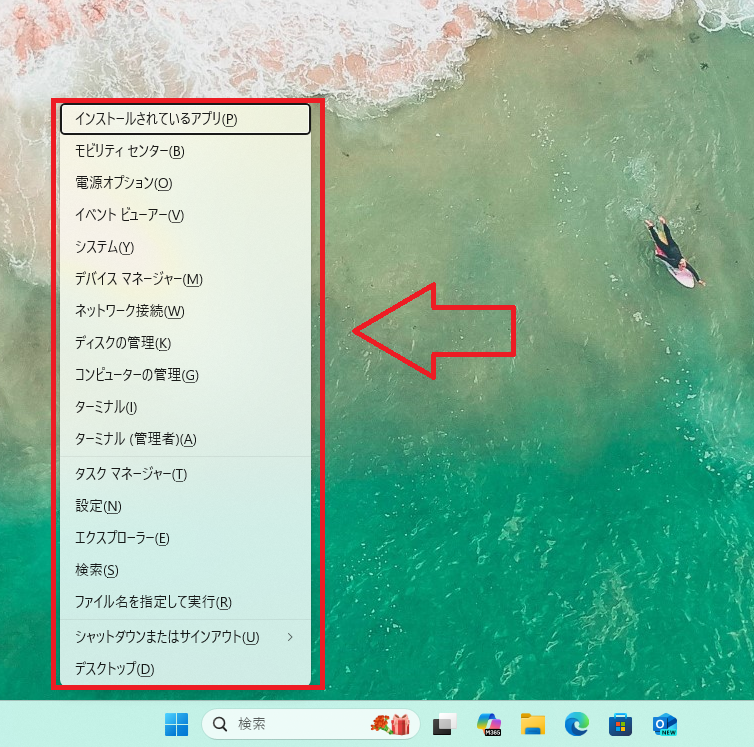Click the 検索 taskbar search field
The height and width of the screenshot is (747, 754).
tap(311, 724)
